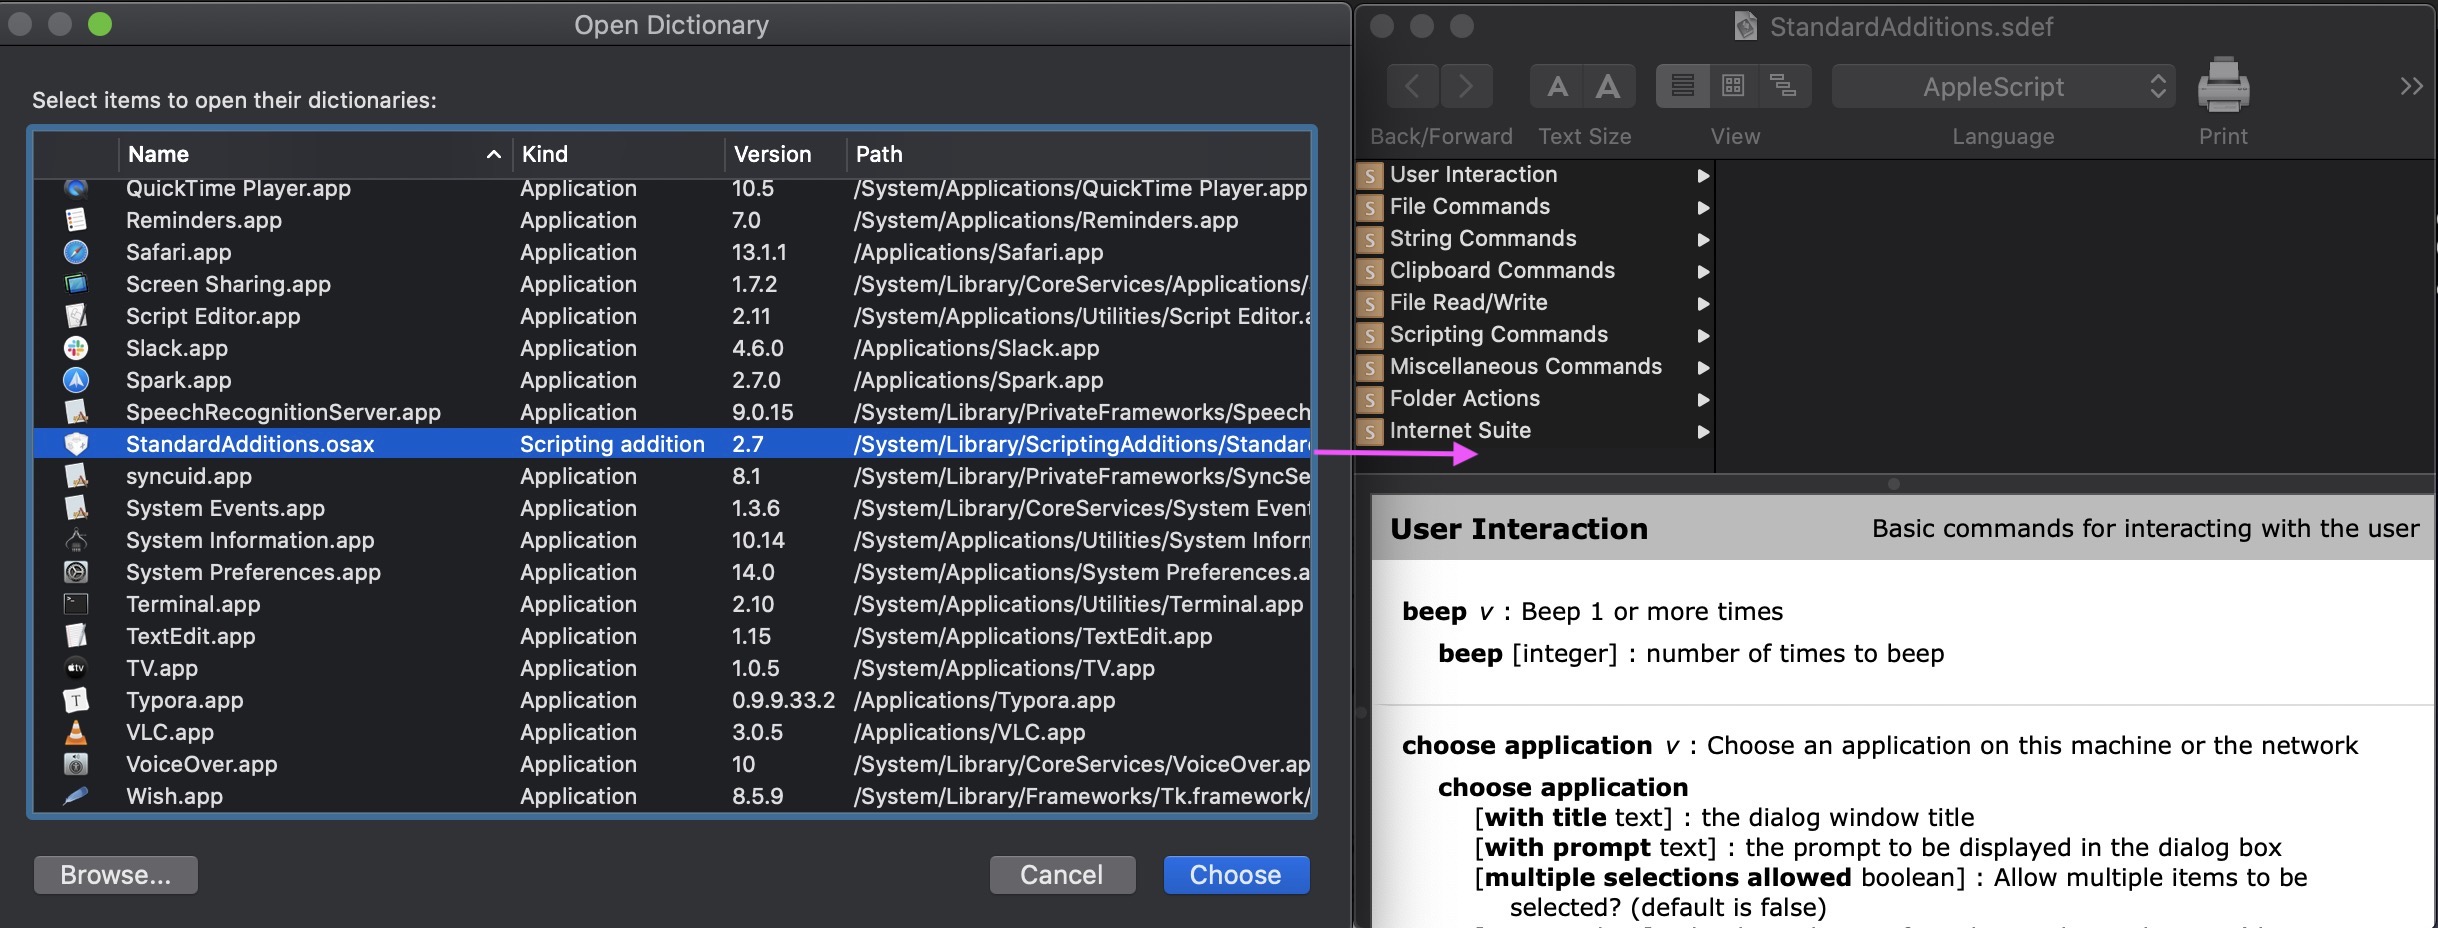This screenshot has width=2438, height=928.
Task: Select the System Events.app row name
Action: [x=225, y=508]
